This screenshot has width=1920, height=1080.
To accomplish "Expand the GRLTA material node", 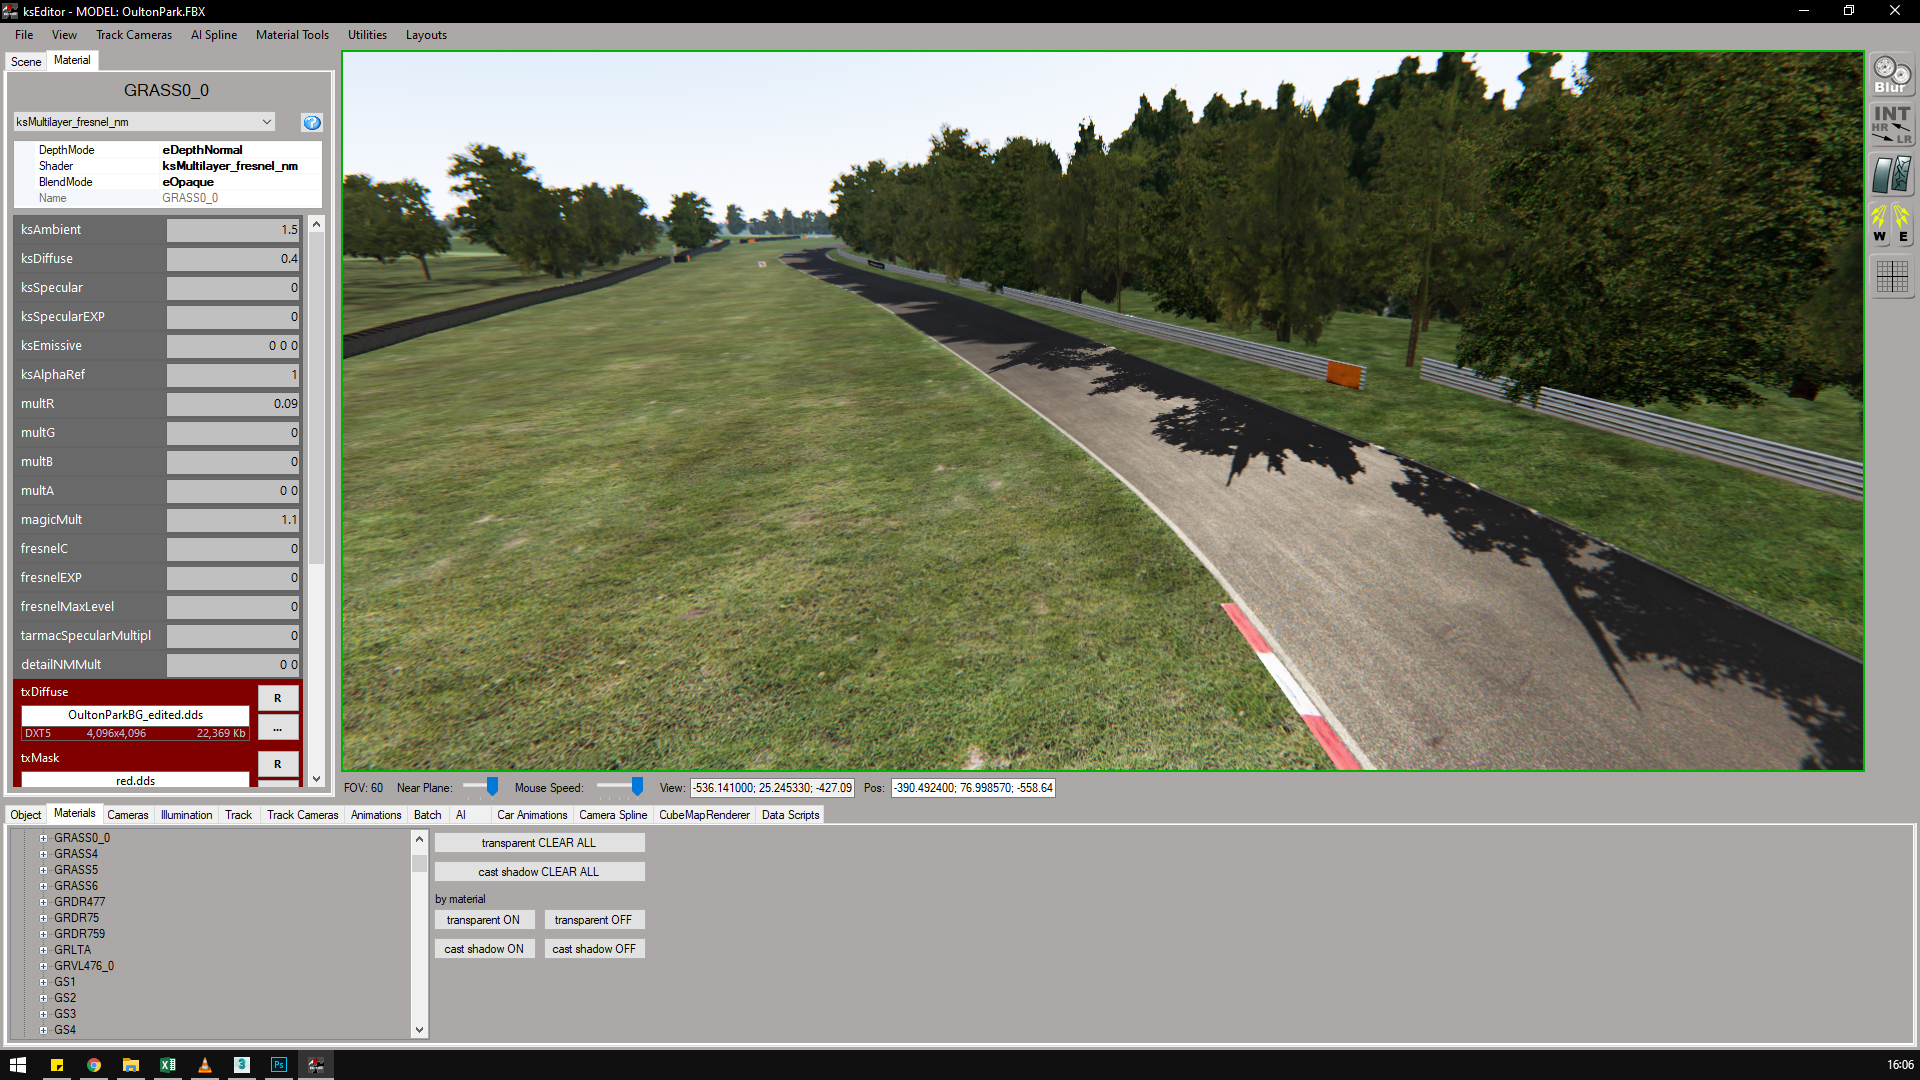I will pos(44,950).
